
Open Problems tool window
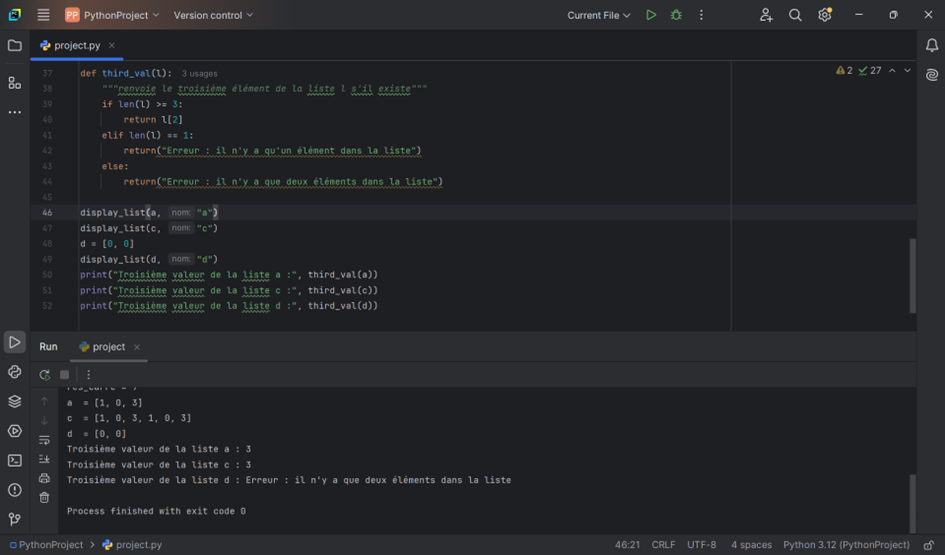click(14, 490)
